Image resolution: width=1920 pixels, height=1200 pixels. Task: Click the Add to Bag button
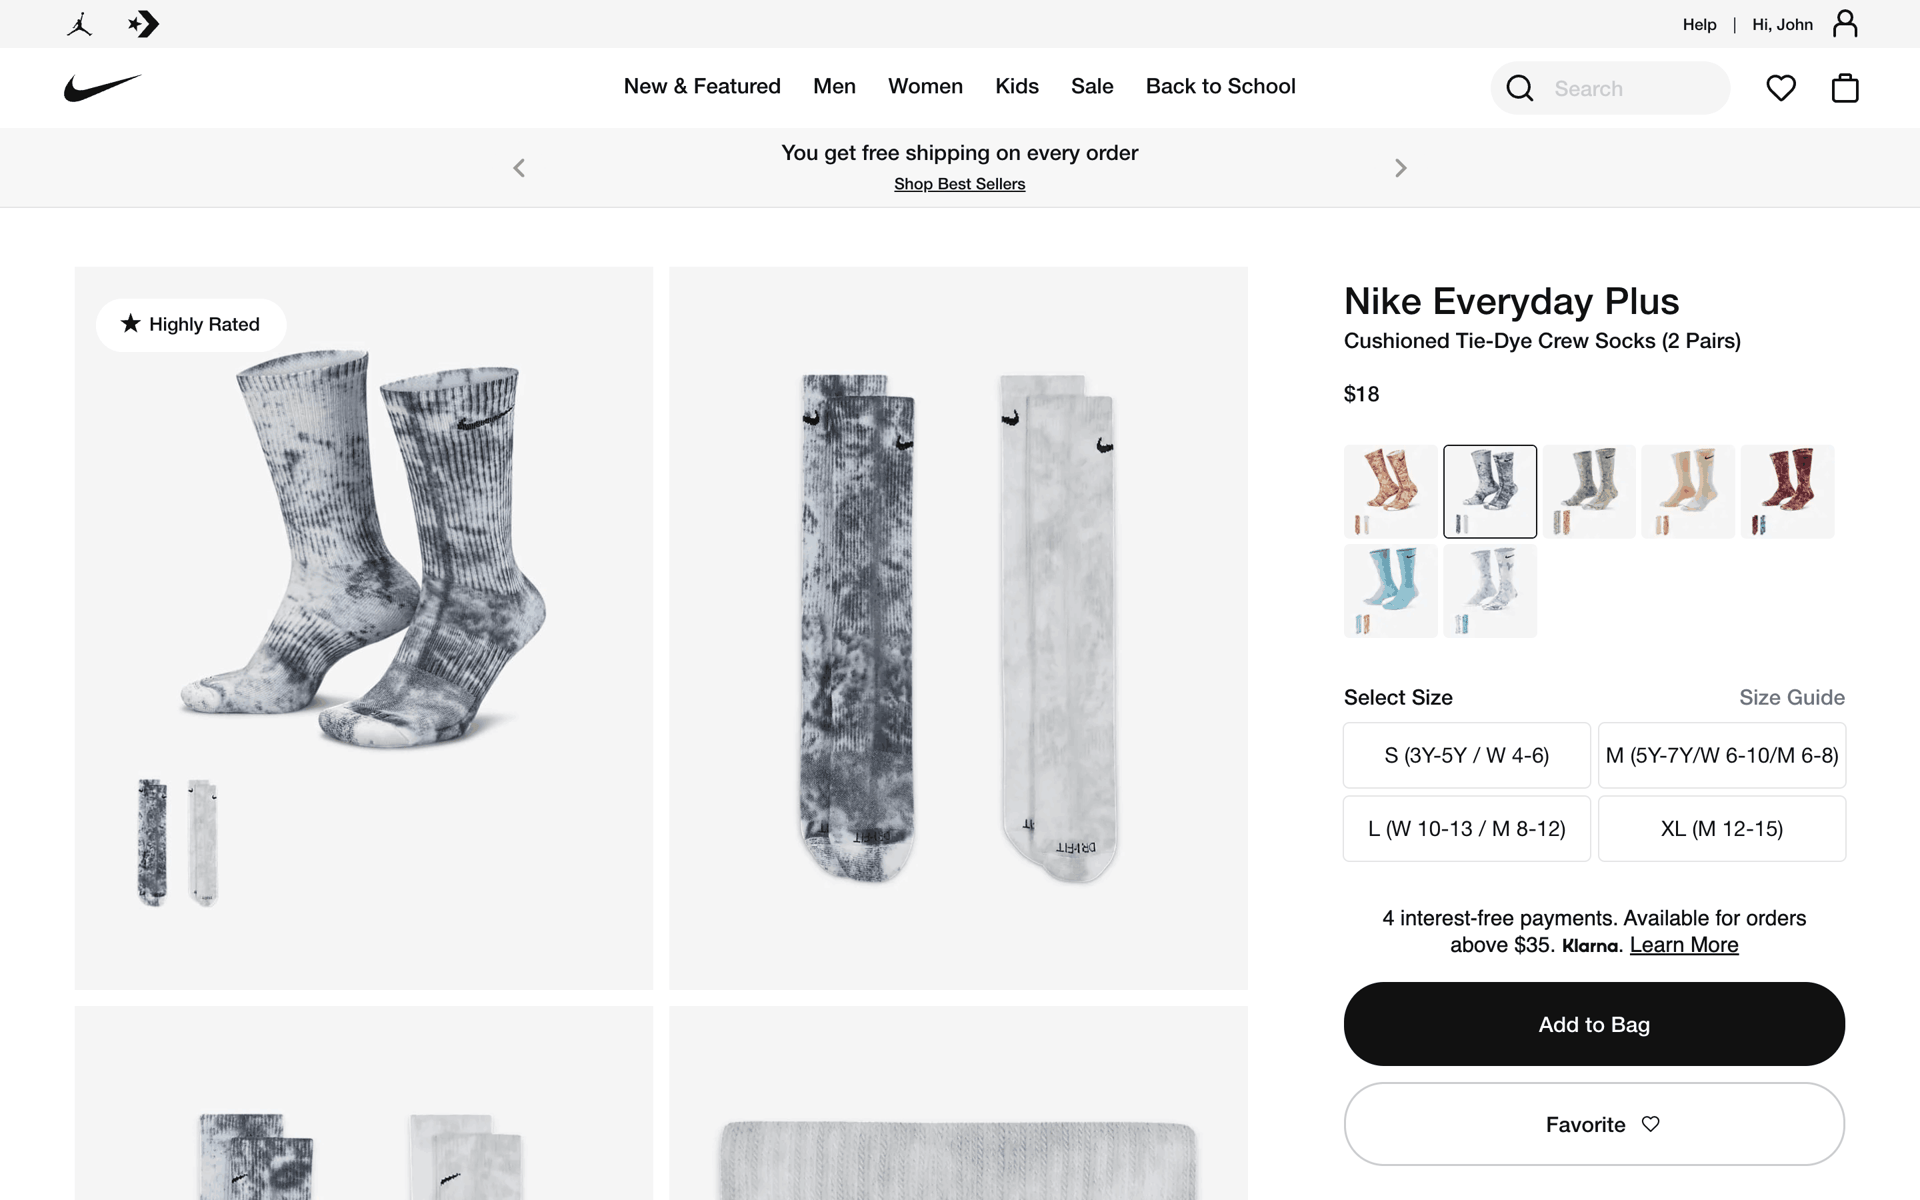coord(1594,1024)
